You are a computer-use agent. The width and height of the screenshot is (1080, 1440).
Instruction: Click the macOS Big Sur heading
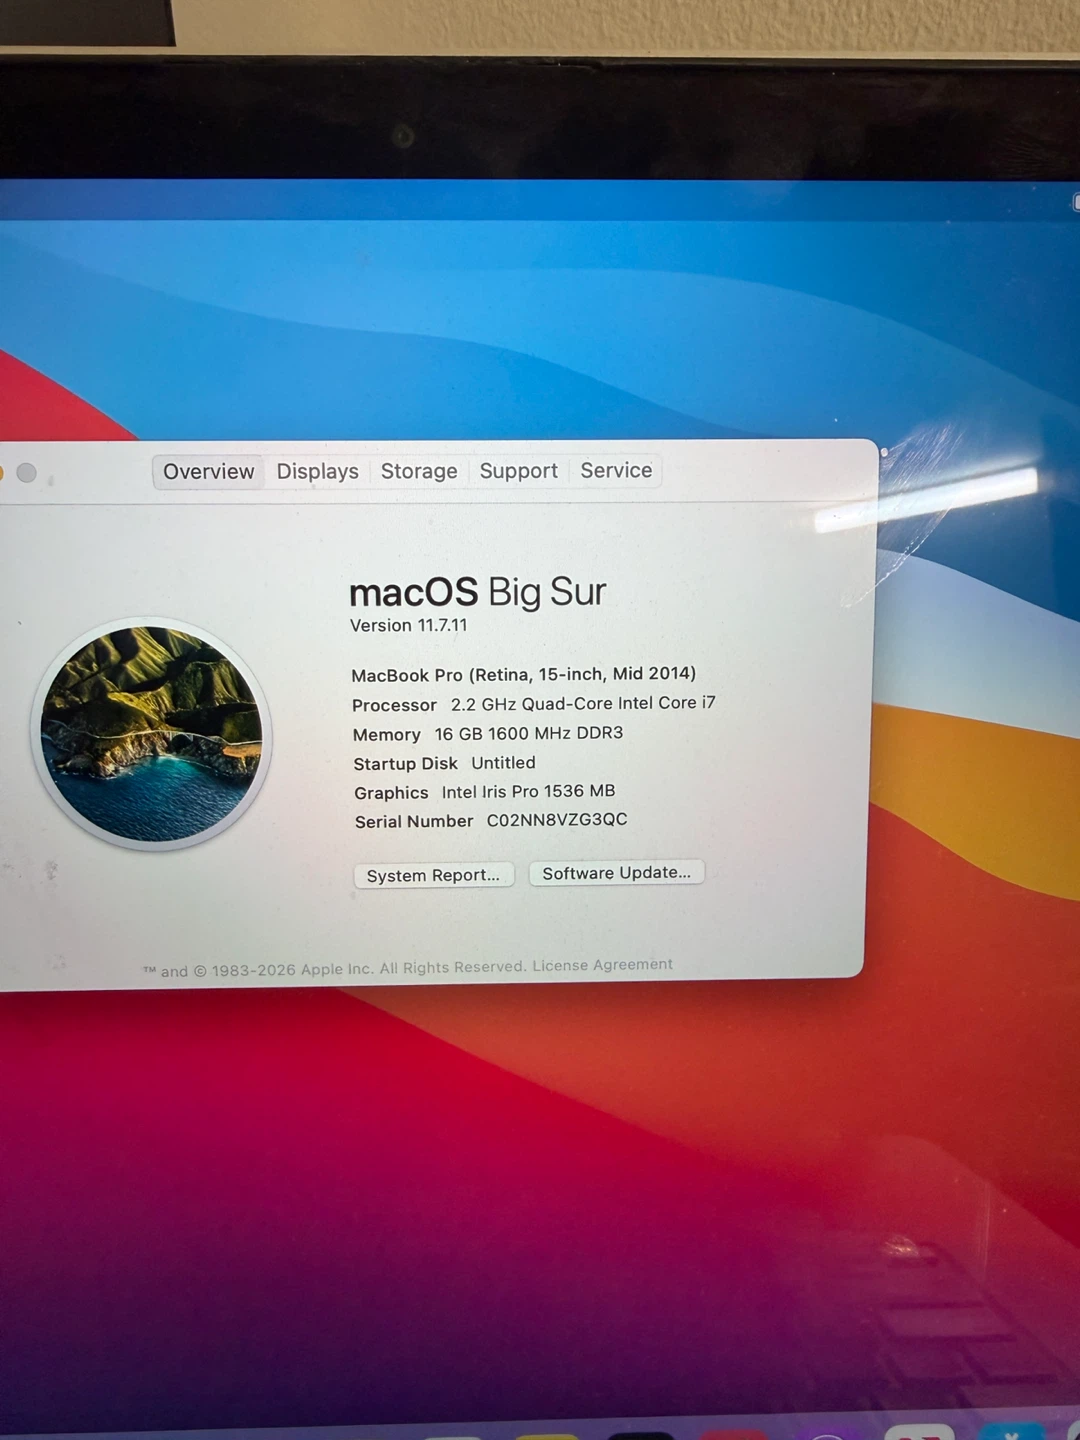pos(477,592)
